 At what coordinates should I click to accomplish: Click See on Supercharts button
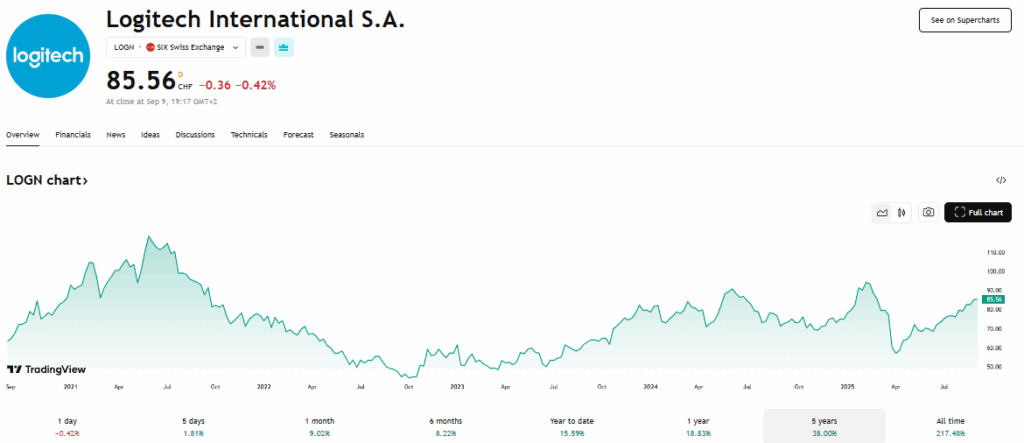point(965,20)
